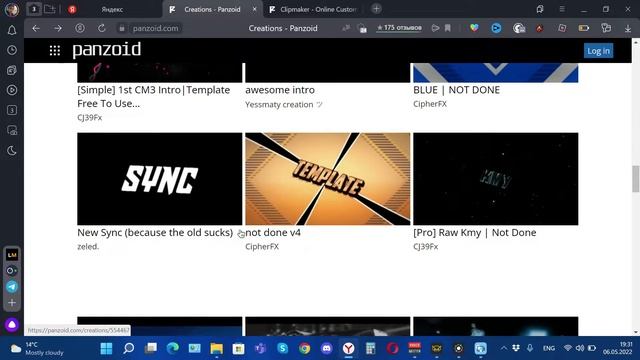Open Skype from the taskbar

click(x=282, y=348)
